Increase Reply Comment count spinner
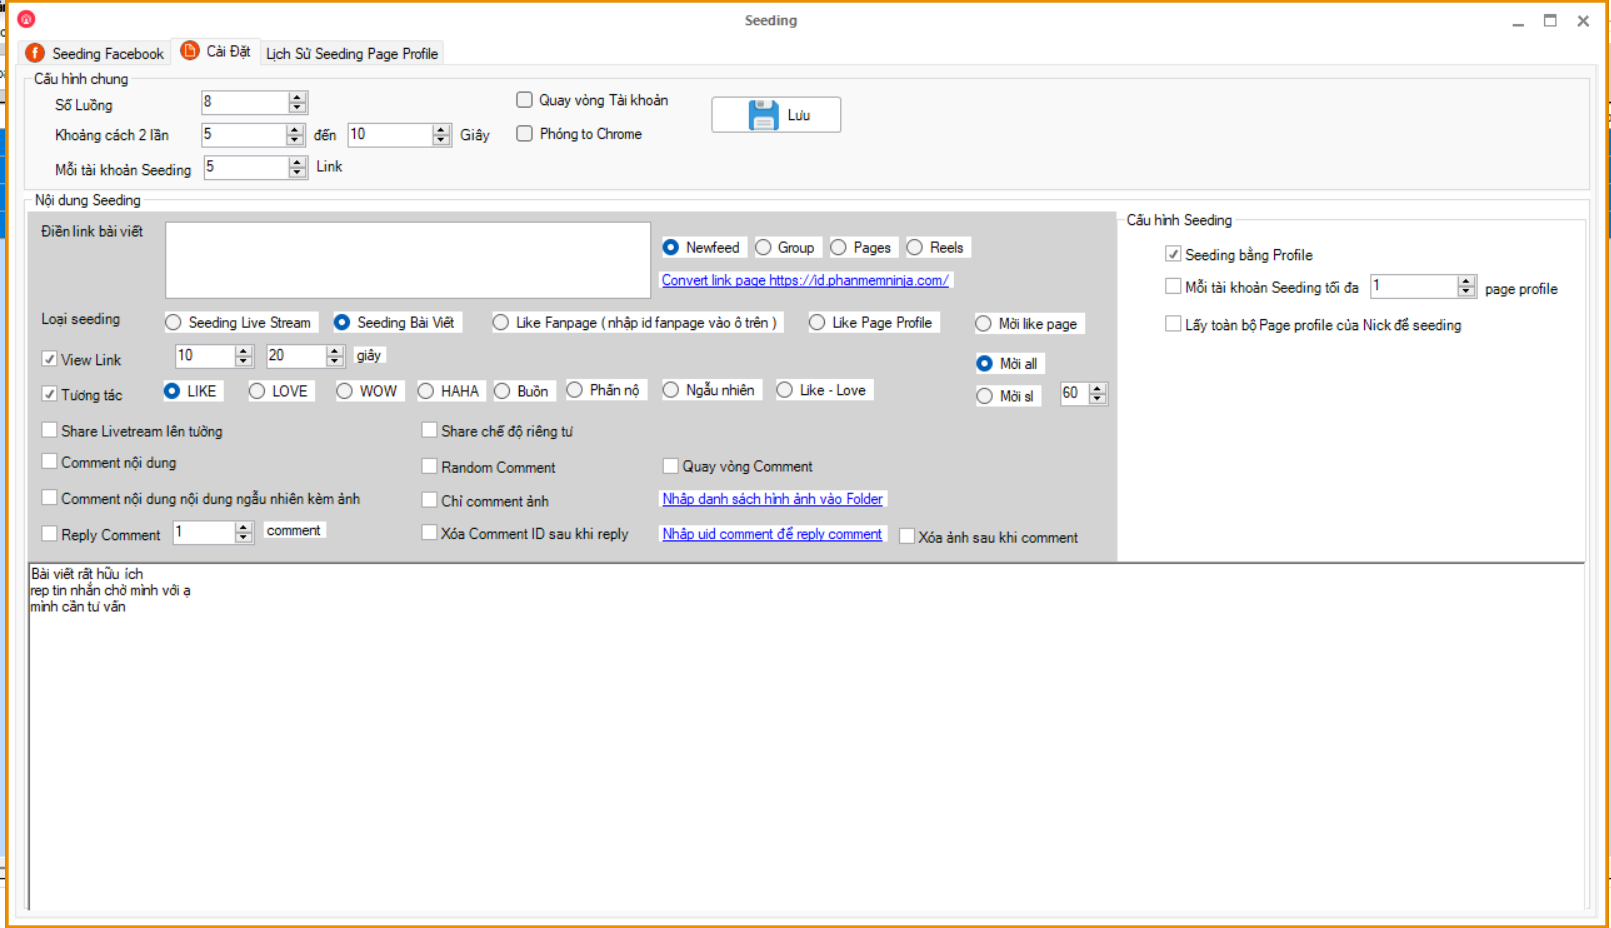Screen dimensions: 1611x928 coord(243,527)
